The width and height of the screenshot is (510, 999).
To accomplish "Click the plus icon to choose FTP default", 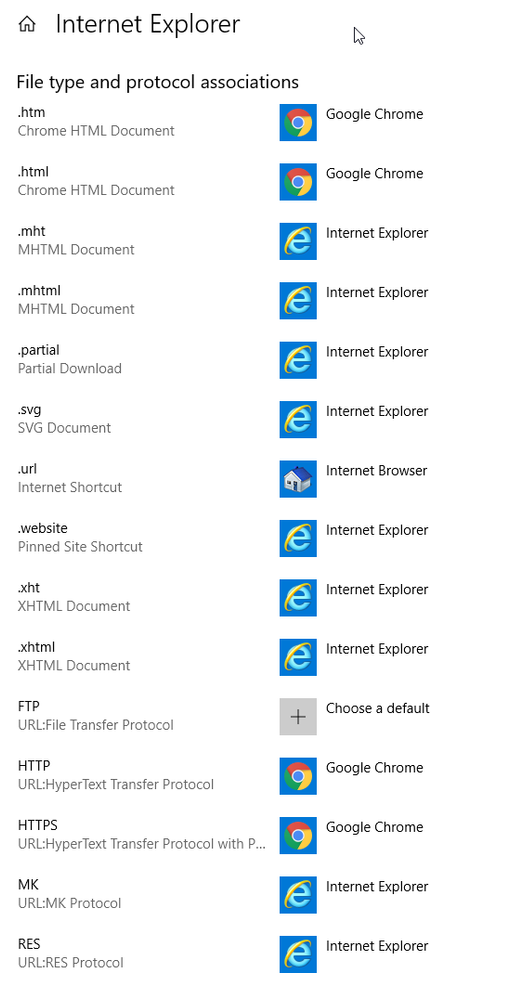I will (298, 716).
